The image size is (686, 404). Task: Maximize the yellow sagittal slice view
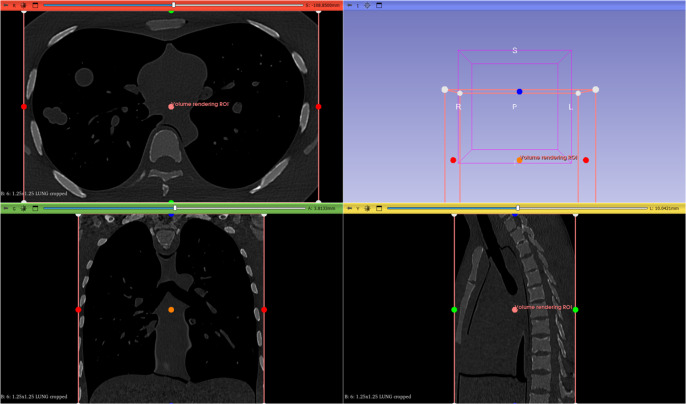tap(379, 208)
